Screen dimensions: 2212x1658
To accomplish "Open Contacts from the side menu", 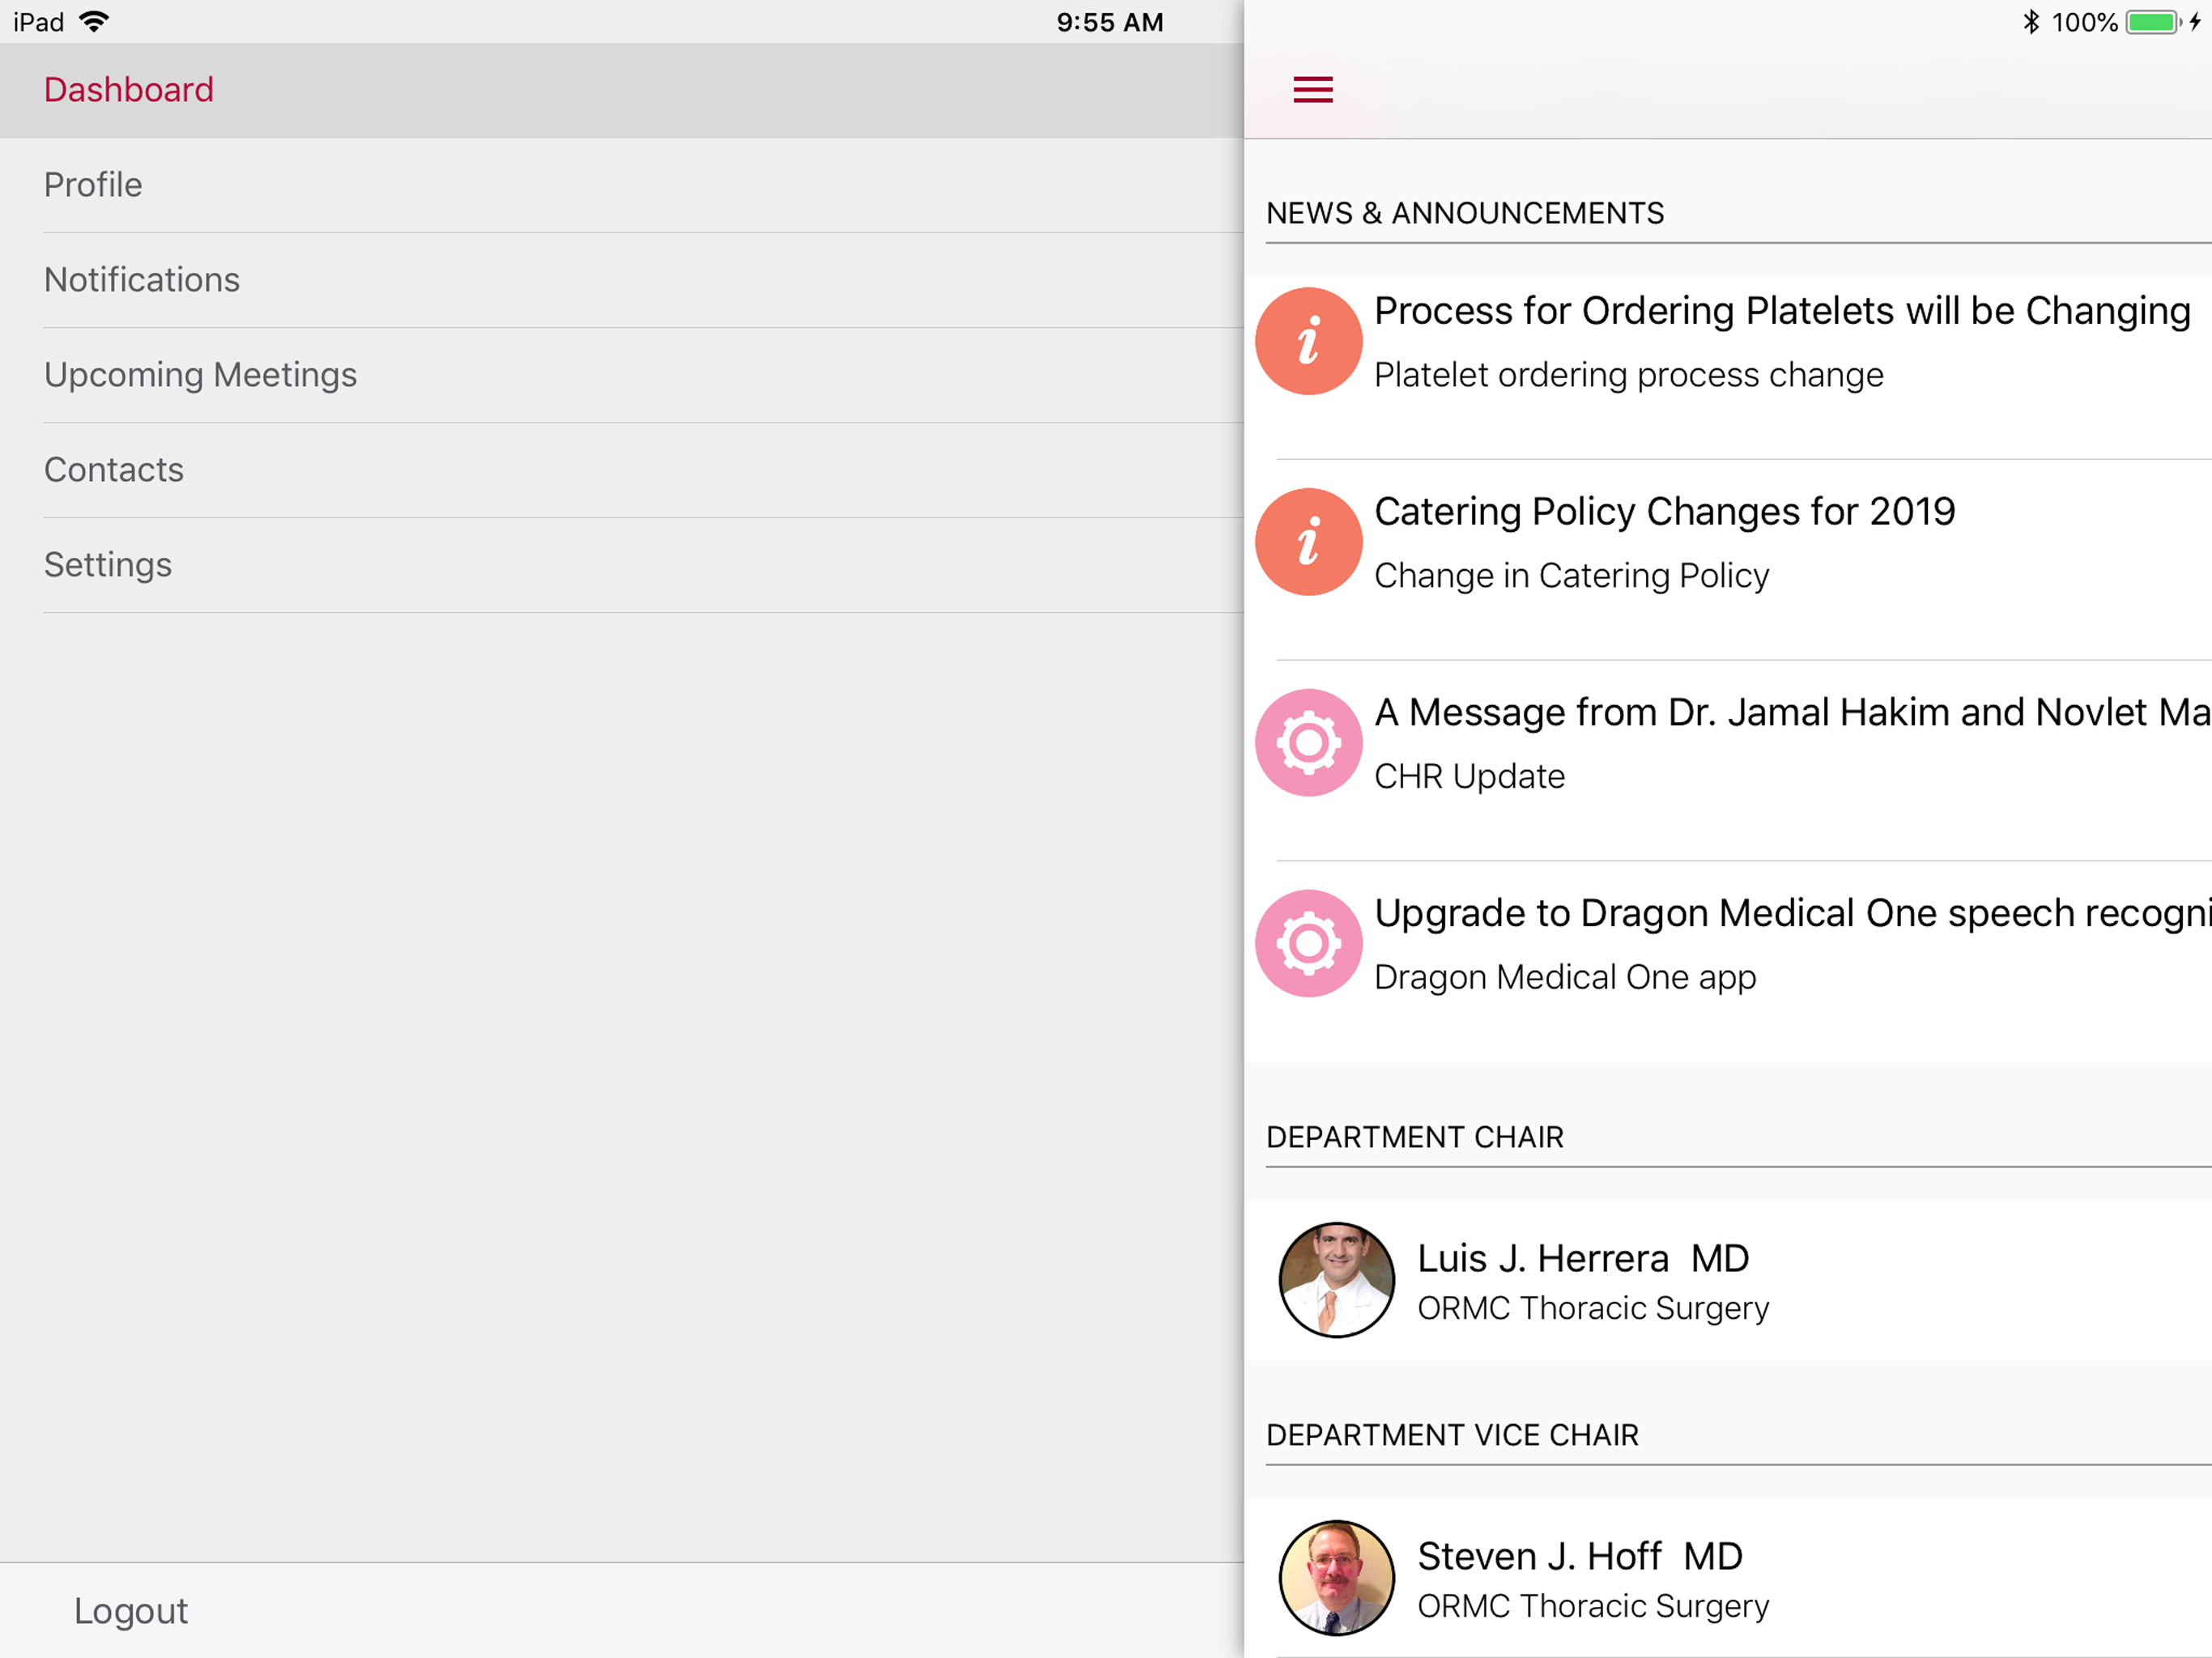I will click(622, 470).
